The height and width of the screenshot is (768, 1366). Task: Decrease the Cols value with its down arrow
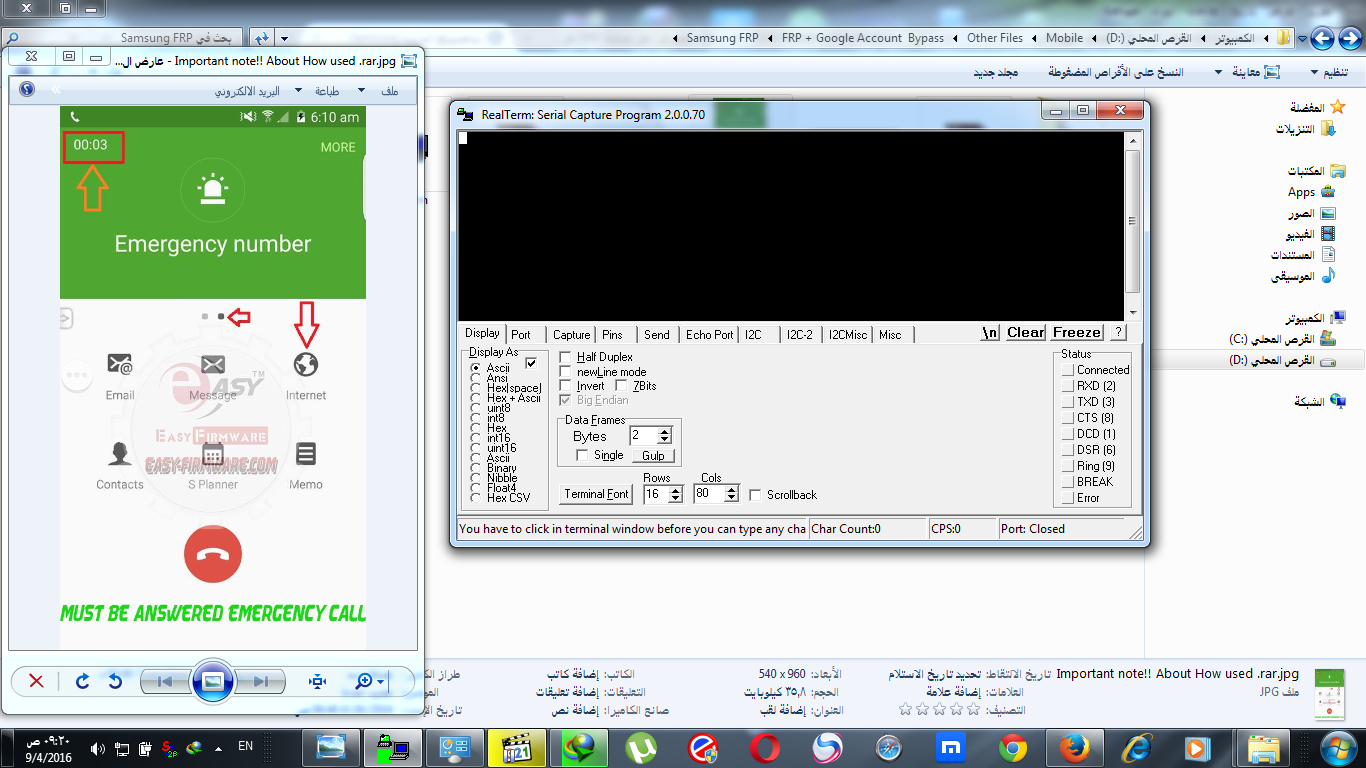(731, 498)
